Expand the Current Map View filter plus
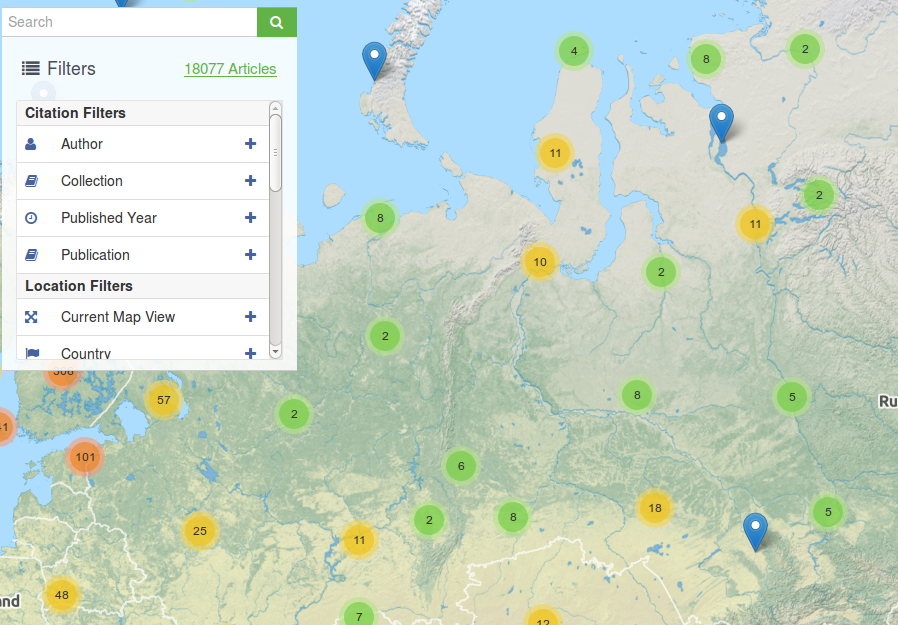The width and height of the screenshot is (898, 625). point(250,317)
